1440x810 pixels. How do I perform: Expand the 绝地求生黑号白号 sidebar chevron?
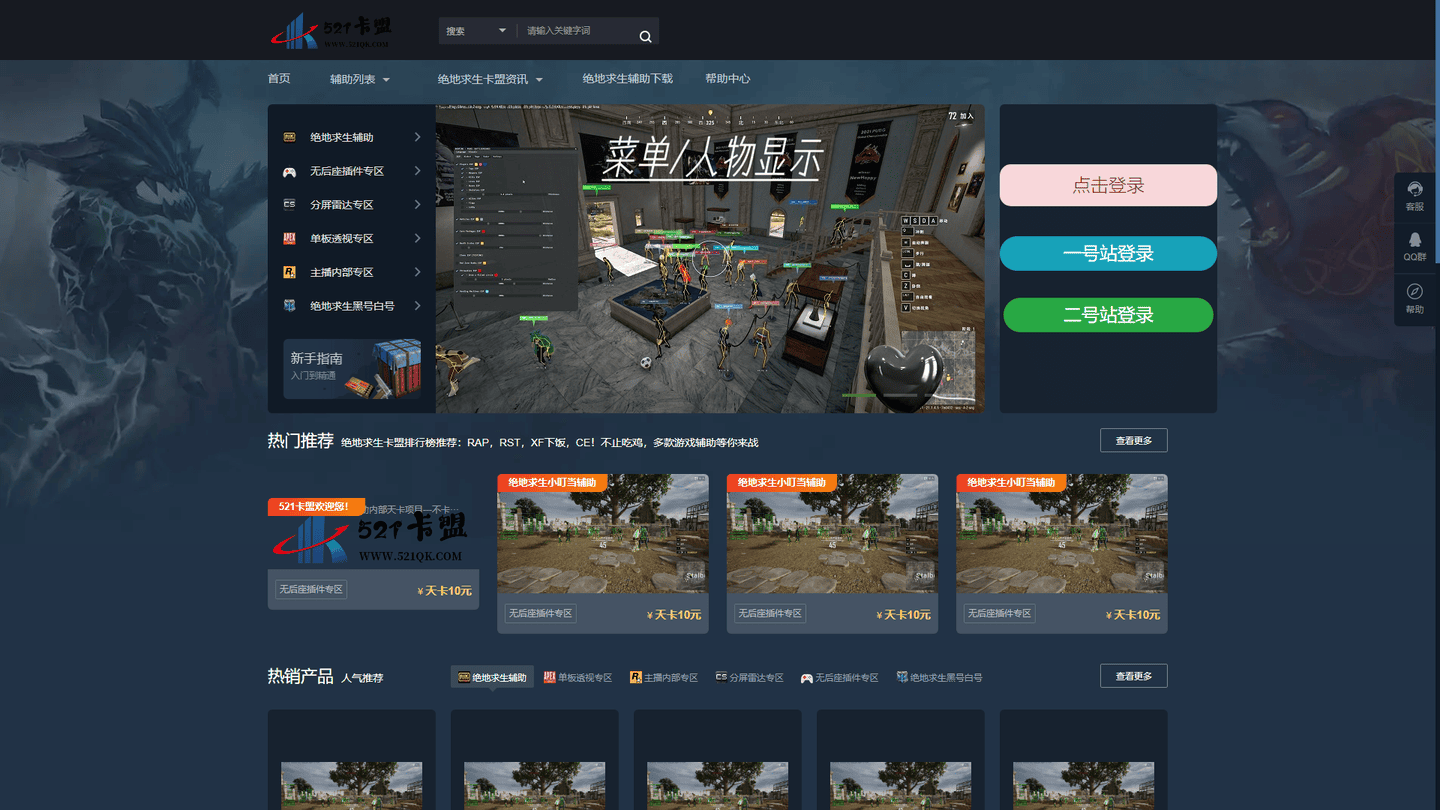[418, 306]
